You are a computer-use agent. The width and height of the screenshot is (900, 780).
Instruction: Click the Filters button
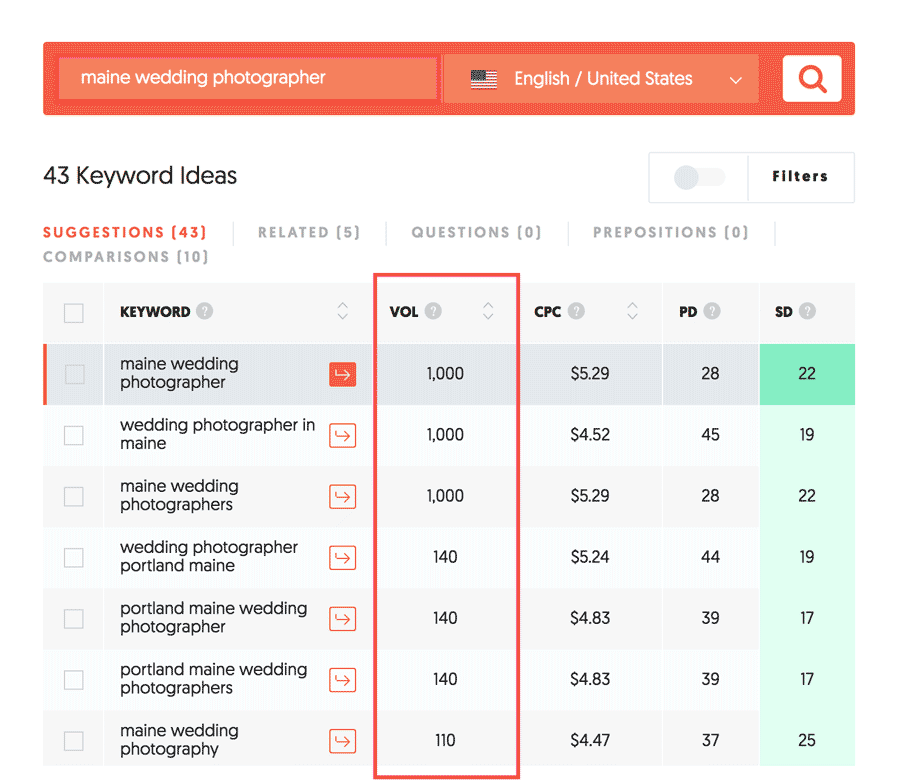[x=800, y=177]
